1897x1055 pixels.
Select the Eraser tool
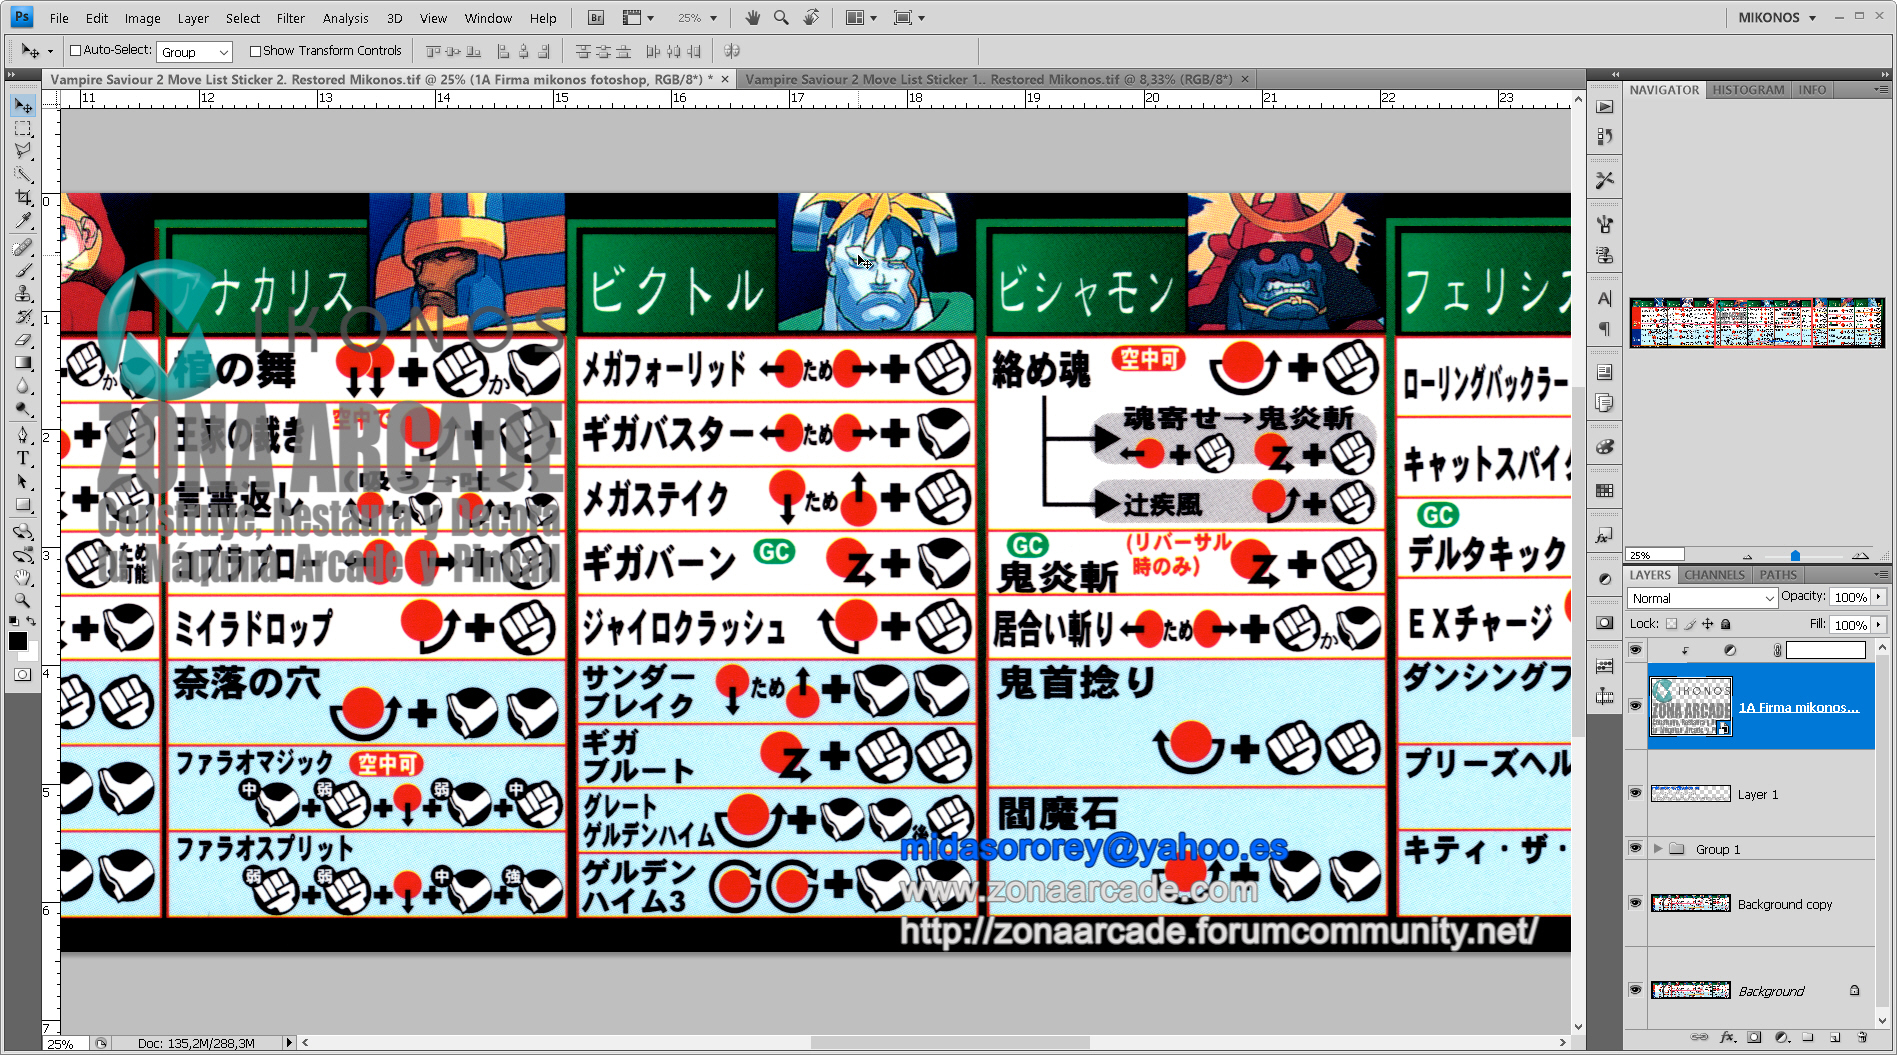[x=22, y=340]
